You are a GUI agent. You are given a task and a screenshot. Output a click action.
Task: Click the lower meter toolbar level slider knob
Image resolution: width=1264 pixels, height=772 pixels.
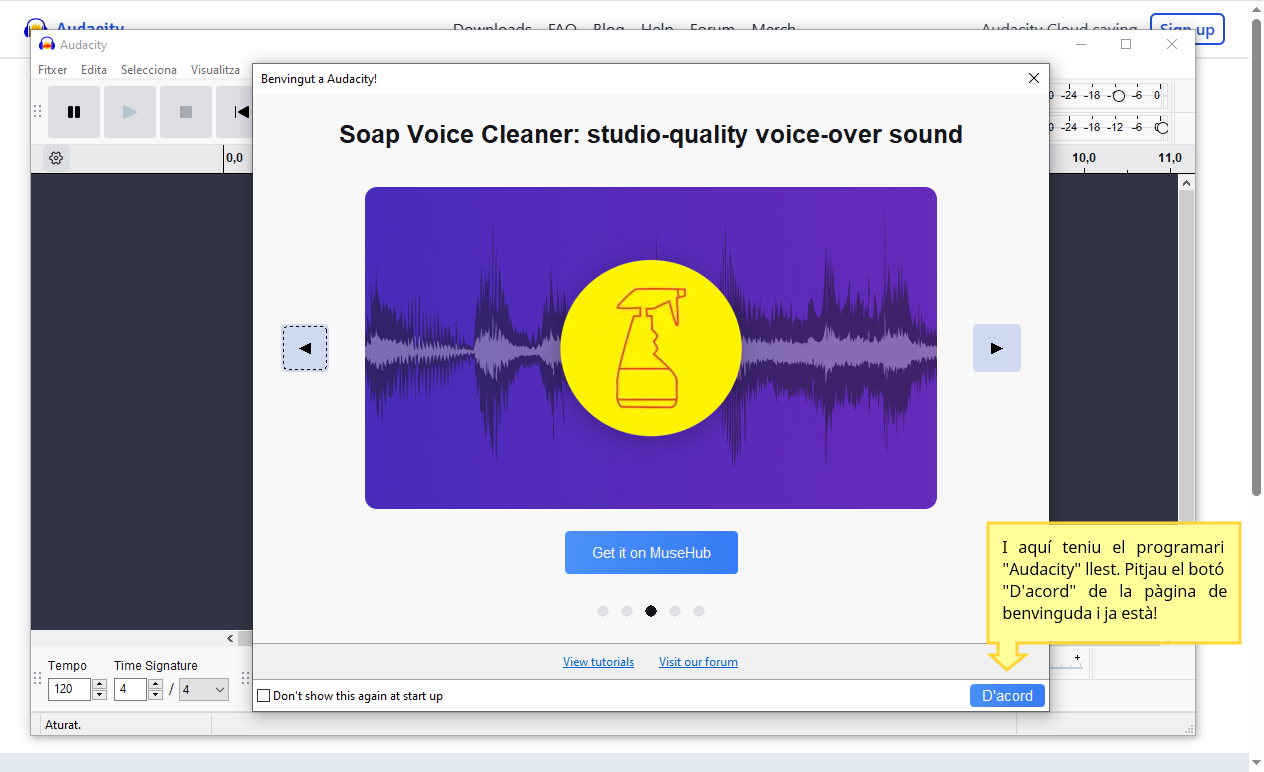click(1161, 128)
